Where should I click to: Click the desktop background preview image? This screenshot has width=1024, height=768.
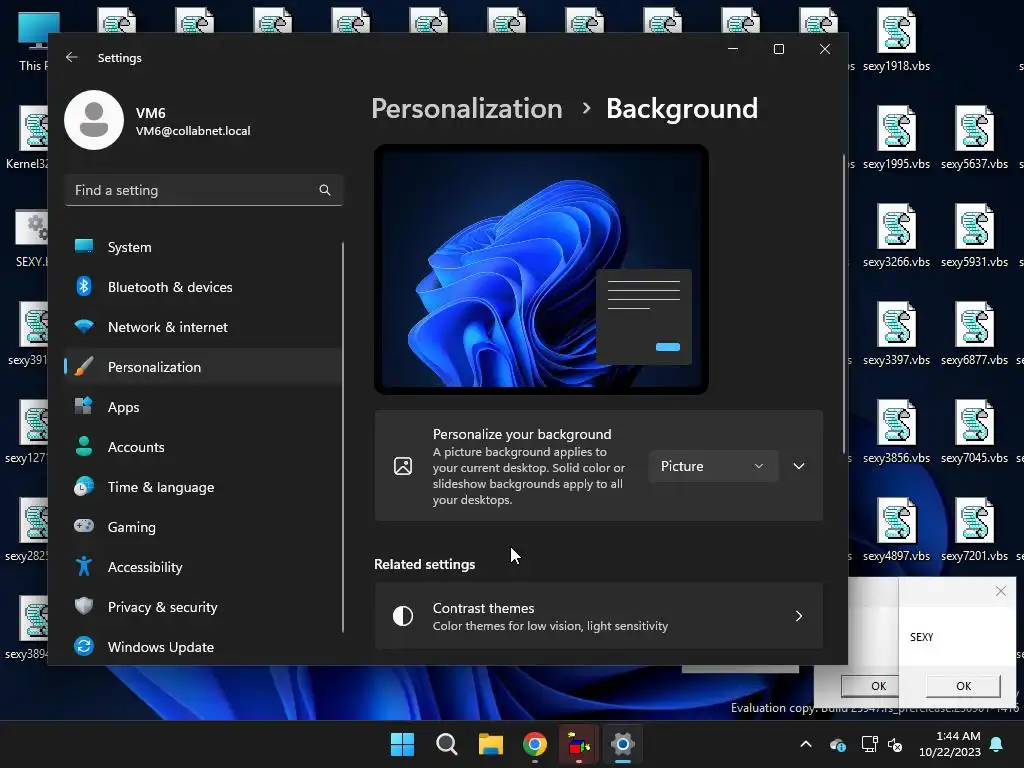[541, 269]
